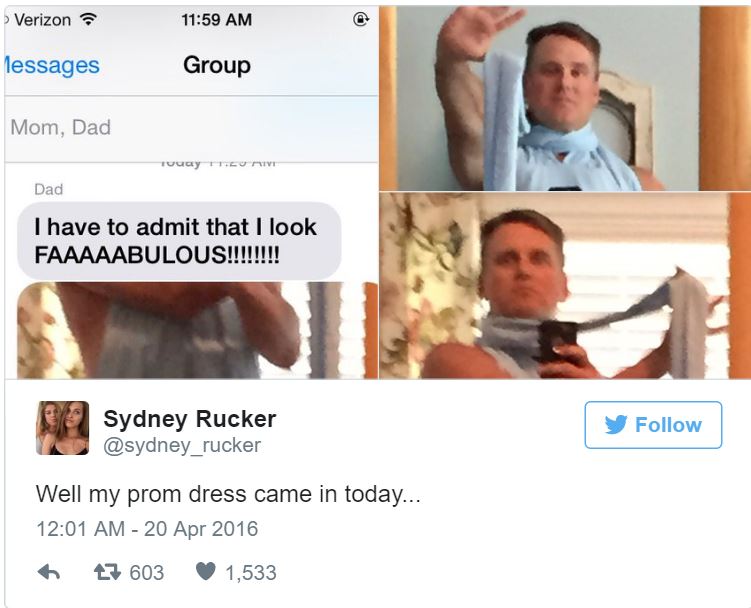Viewport: 751px width, 608px height.
Task: Open the tweet timestamp 12:01 AM - 20 Apr 2016
Action: coord(147,529)
